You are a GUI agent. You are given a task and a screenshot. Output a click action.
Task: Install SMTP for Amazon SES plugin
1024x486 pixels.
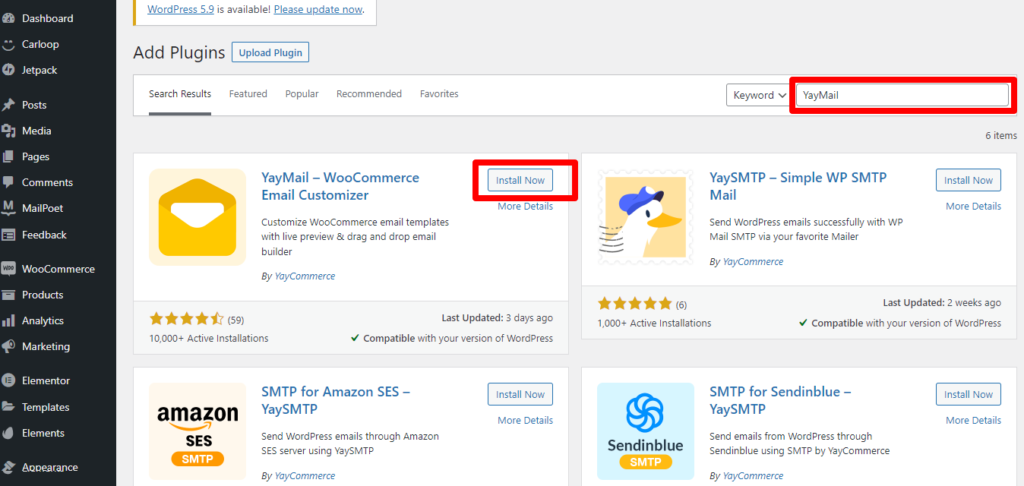[520, 395]
